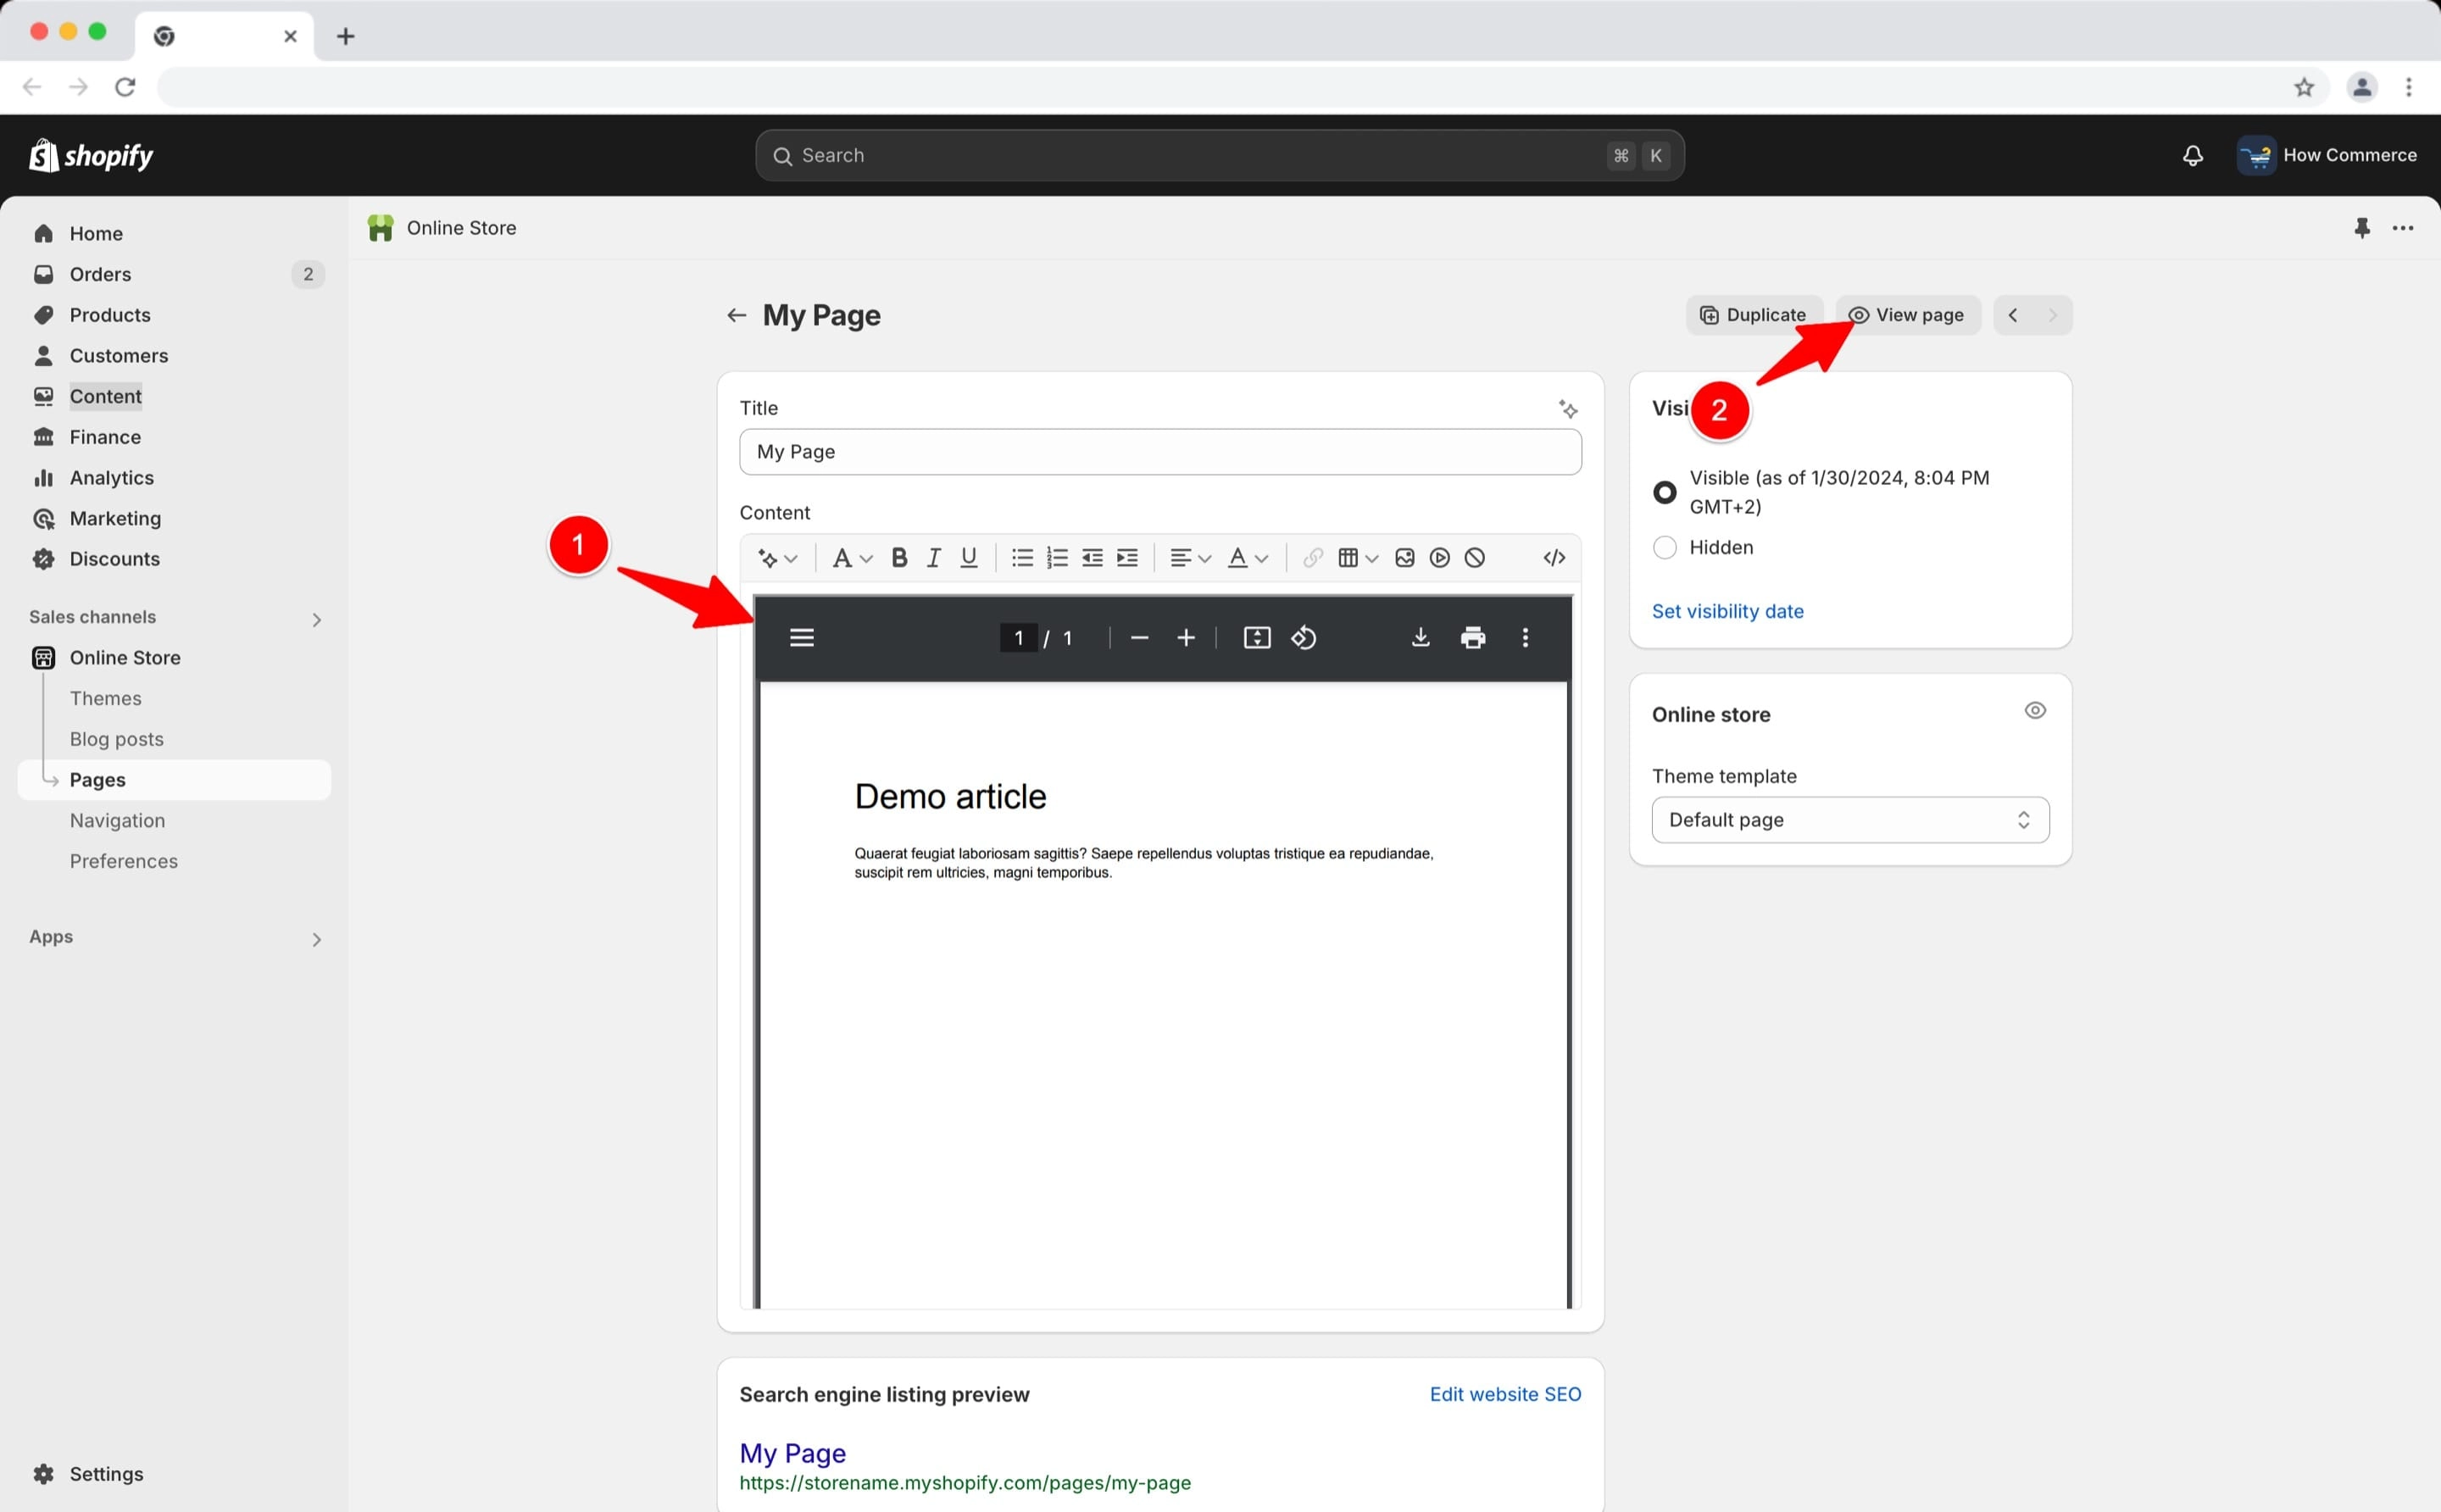The width and height of the screenshot is (2441, 1512).
Task: Click the outdent icon in the editor toolbar
Action: [x=1092, y=558]
